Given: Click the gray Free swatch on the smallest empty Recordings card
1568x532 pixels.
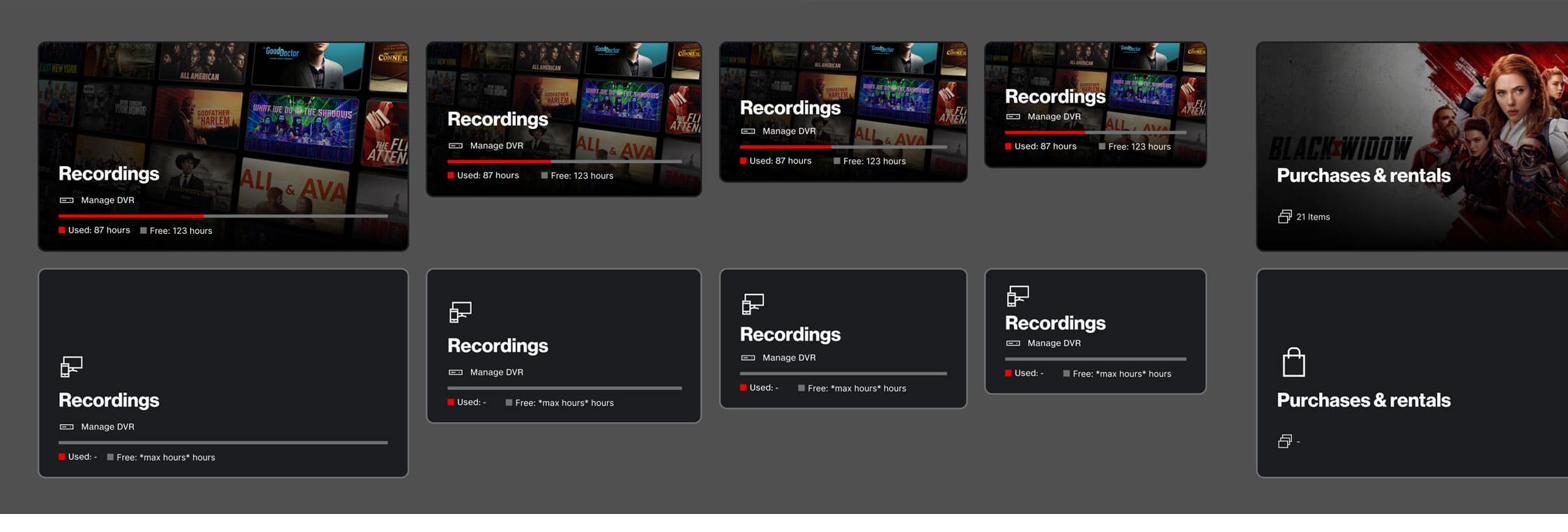Looking at the screenshot, I should [1067, 373].
